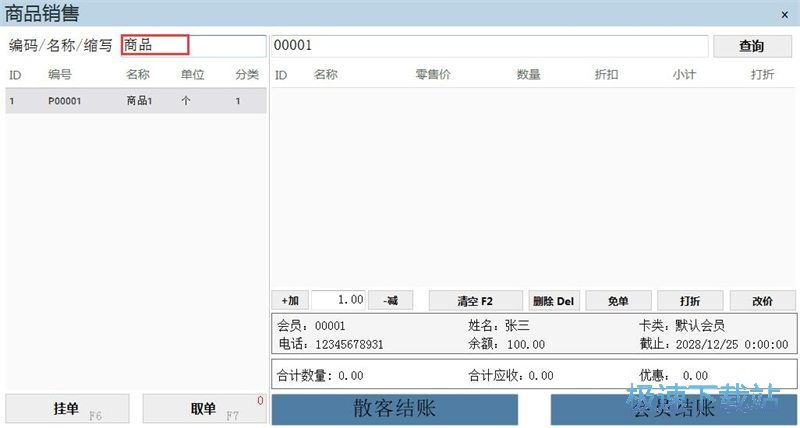The width and height of the screenshot is (800, 428).
Task: Click the 改价 change price button
Action: [x=762, y=300]
